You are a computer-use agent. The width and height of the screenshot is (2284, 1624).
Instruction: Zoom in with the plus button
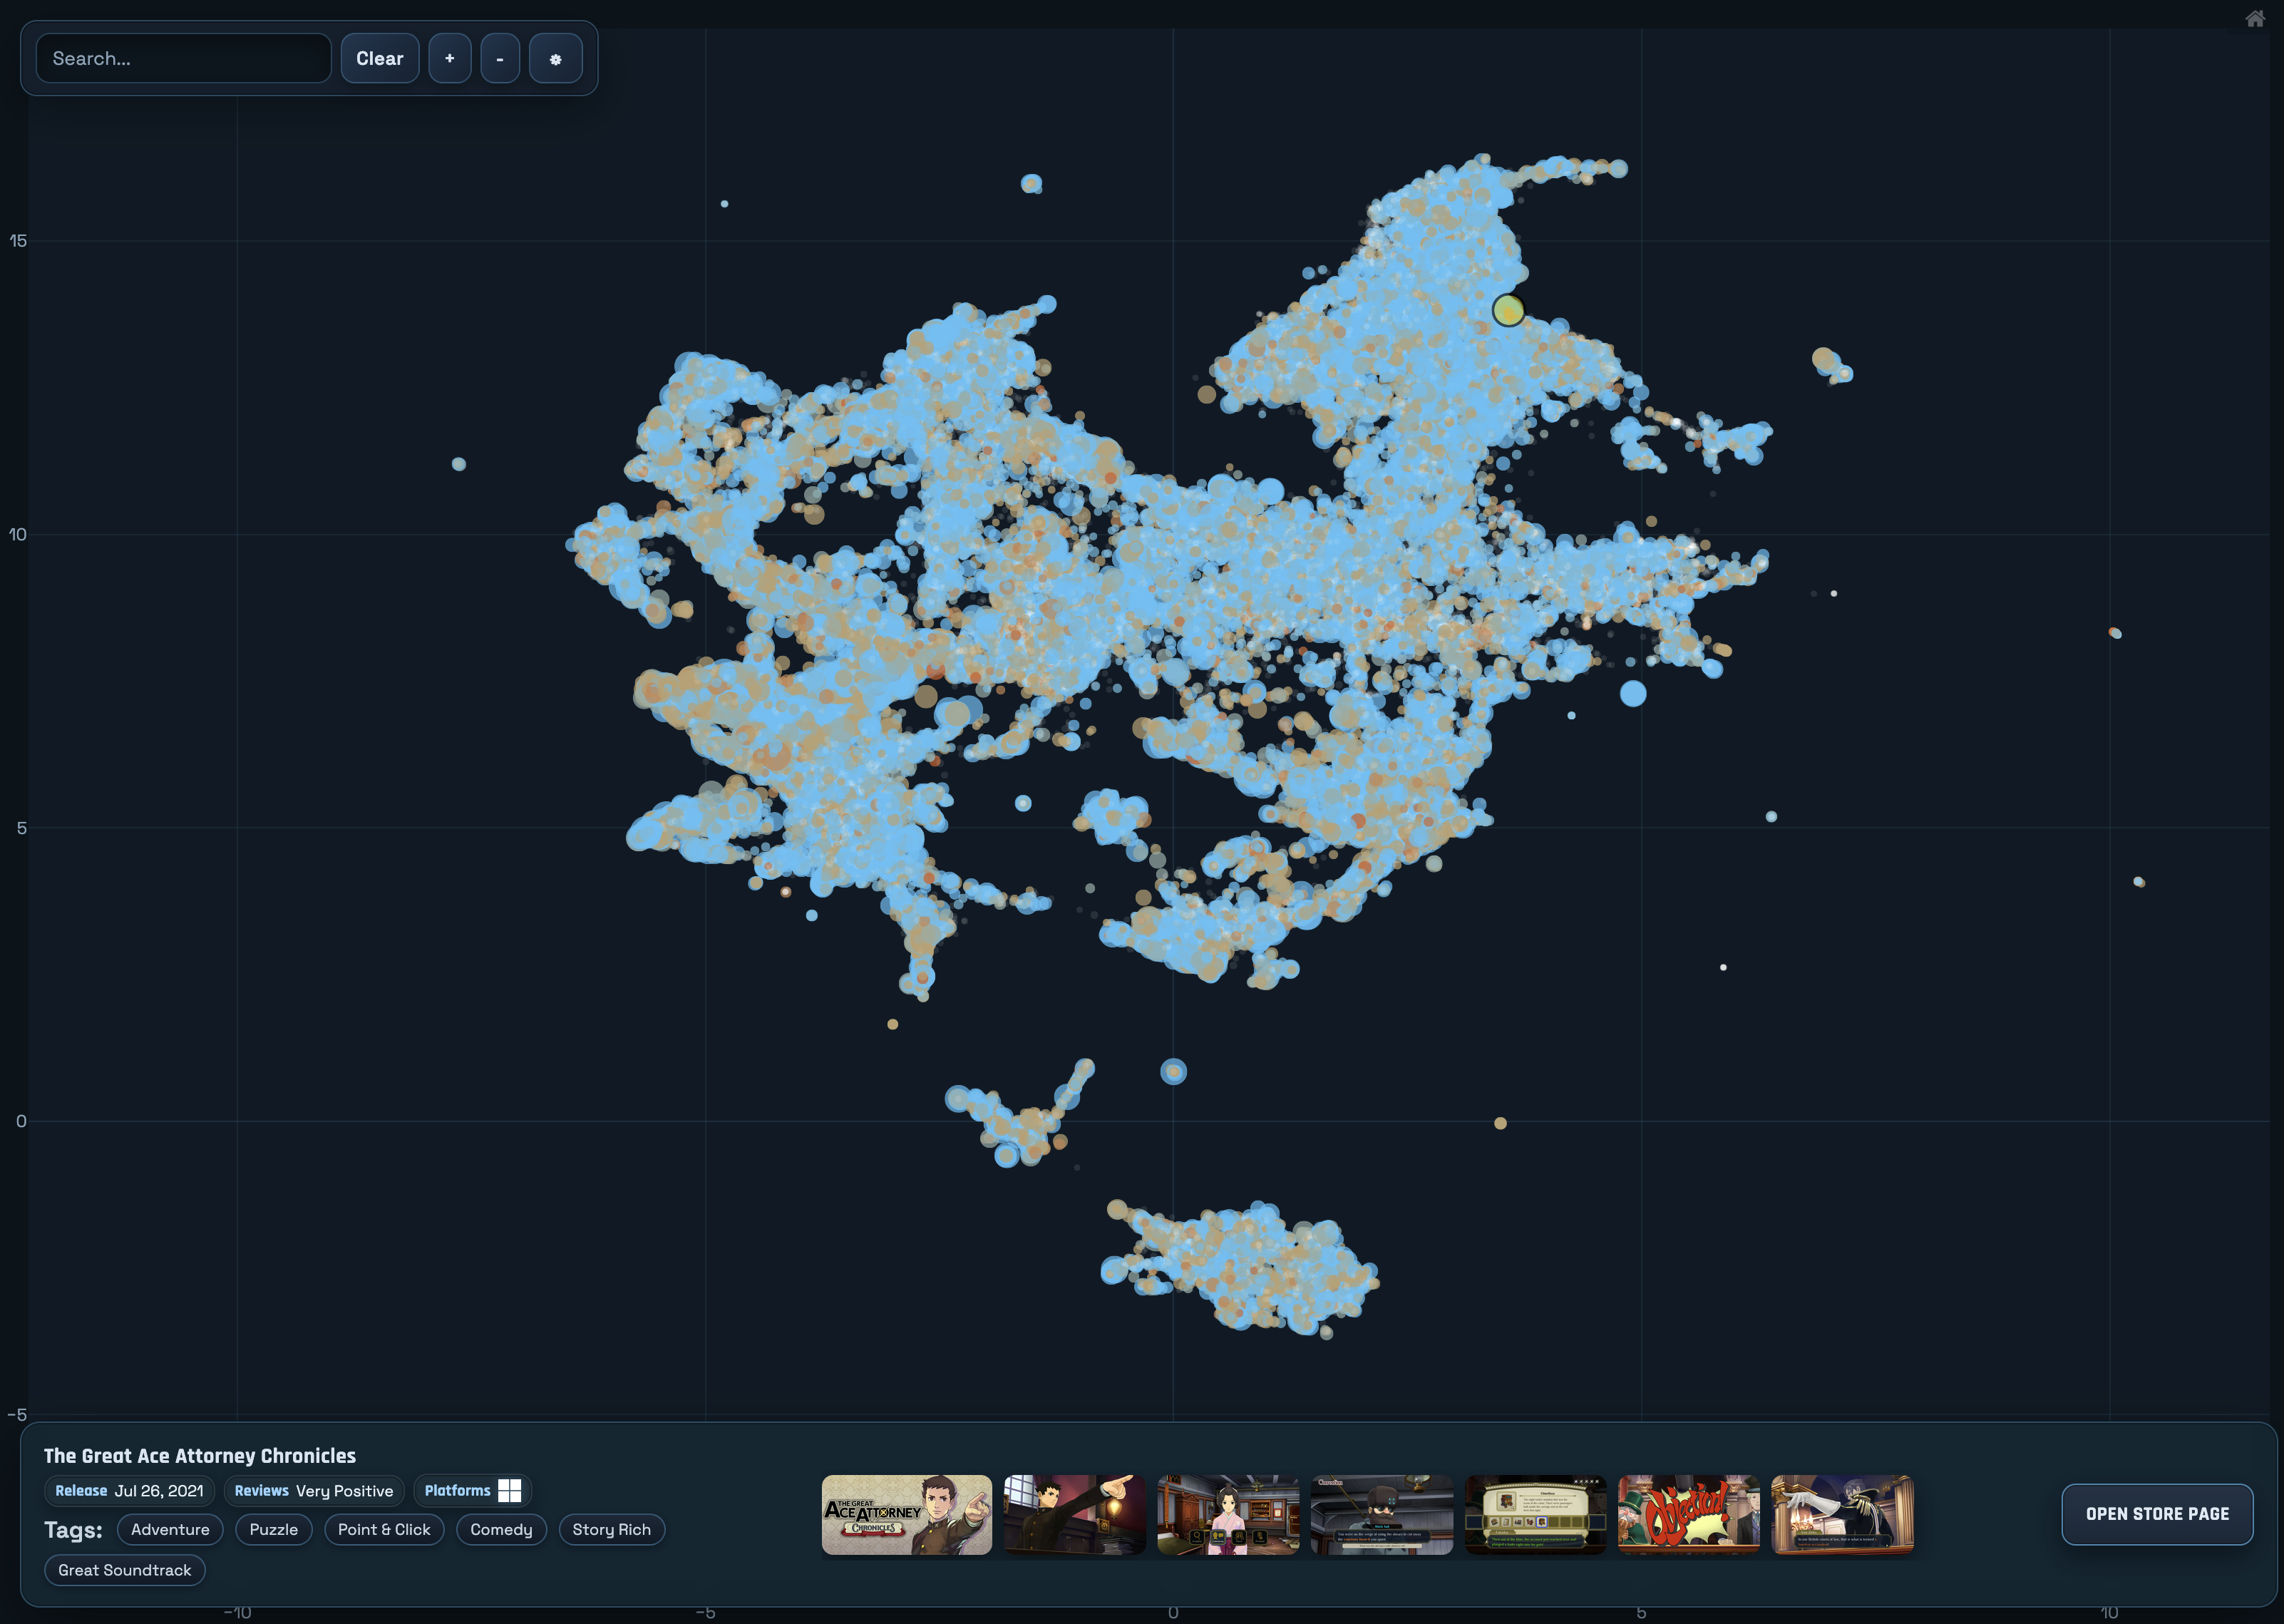point(449,59)
